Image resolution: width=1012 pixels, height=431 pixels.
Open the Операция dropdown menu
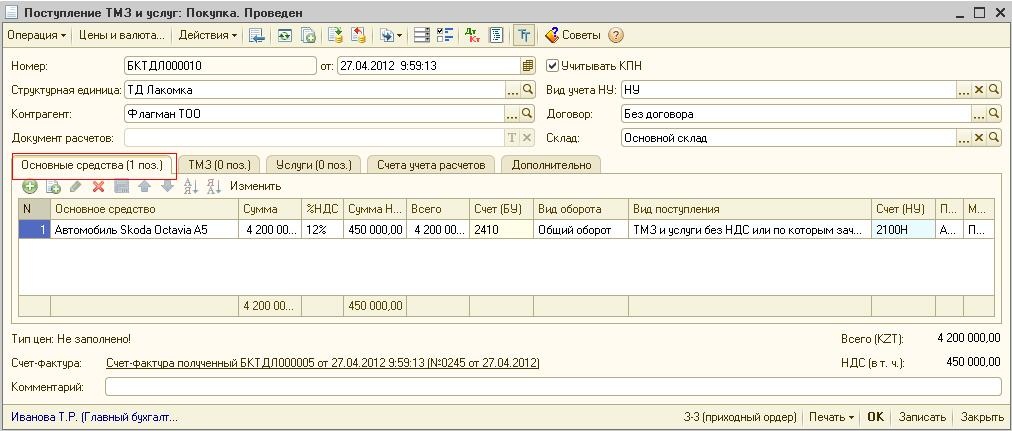pos(37,36)
